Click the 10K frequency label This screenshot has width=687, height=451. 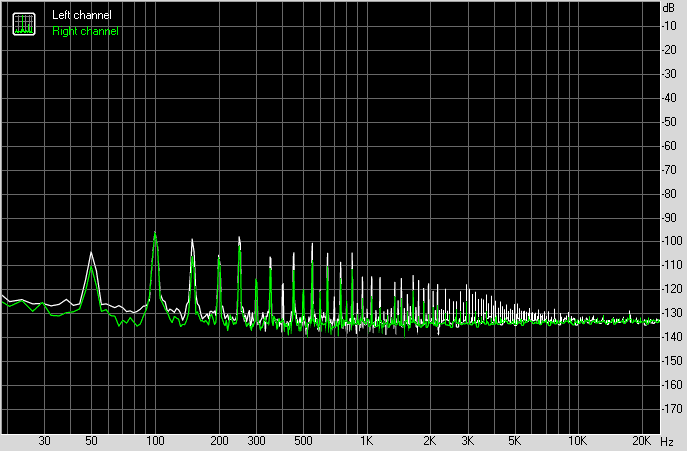coord(577,441)
